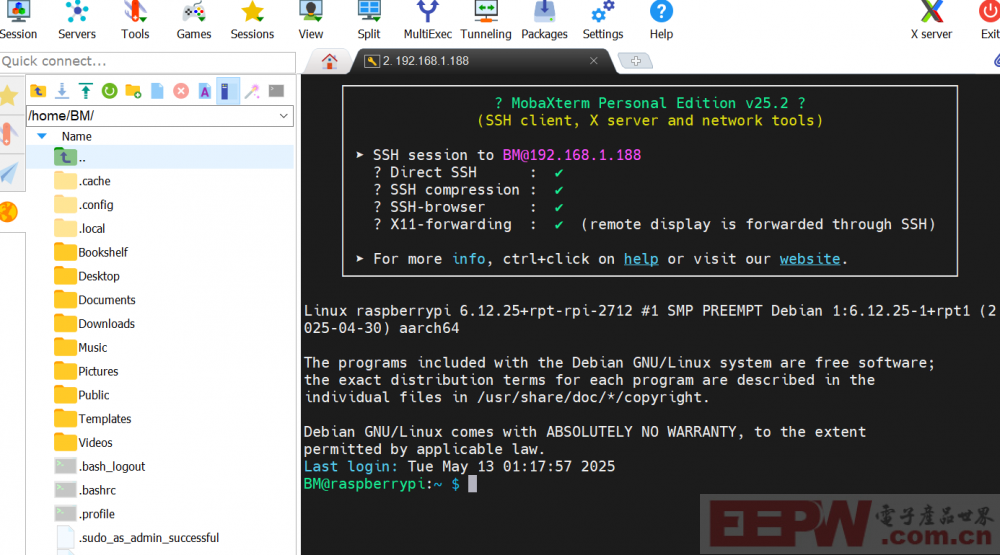The width and height of the screenshot is (1000, 555).
Task: Rename the file with the letter A icon
Action: (x=205, y=91)
